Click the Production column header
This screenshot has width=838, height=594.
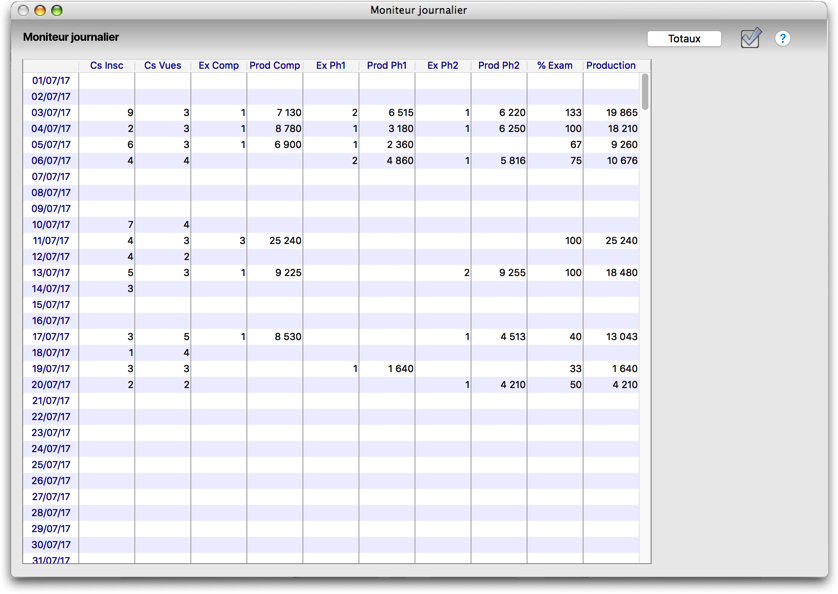[611, 65]
